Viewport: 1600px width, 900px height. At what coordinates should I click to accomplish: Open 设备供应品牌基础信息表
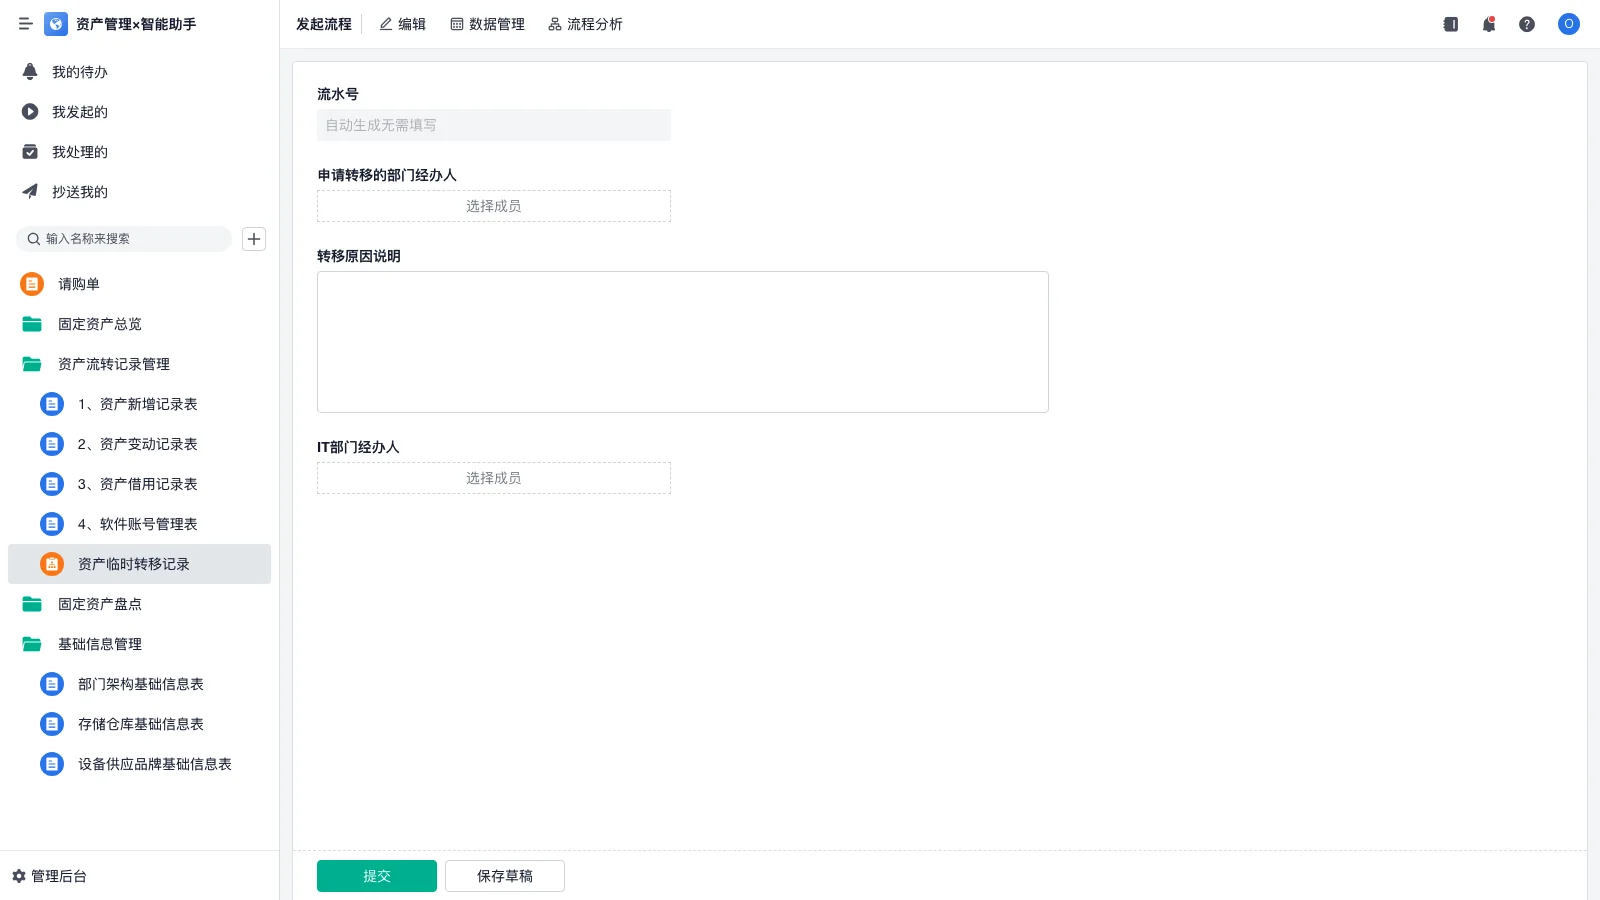point(139,764)
